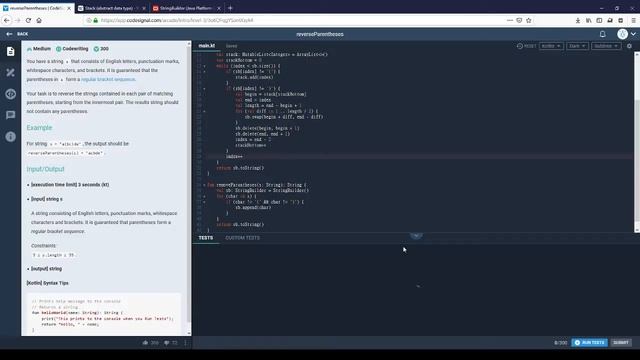Open page actions three-dots menu
This screenshot has height=360, width=640.
509,20
